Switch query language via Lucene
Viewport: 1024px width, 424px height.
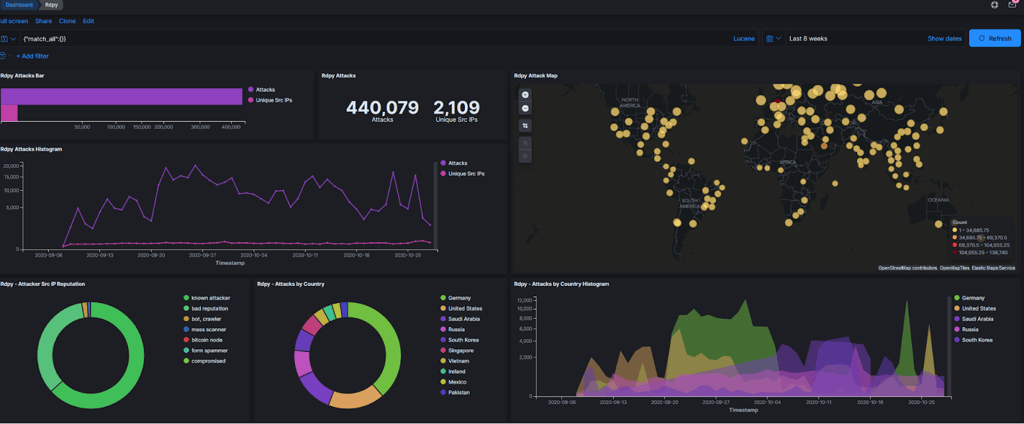(744, 39)
